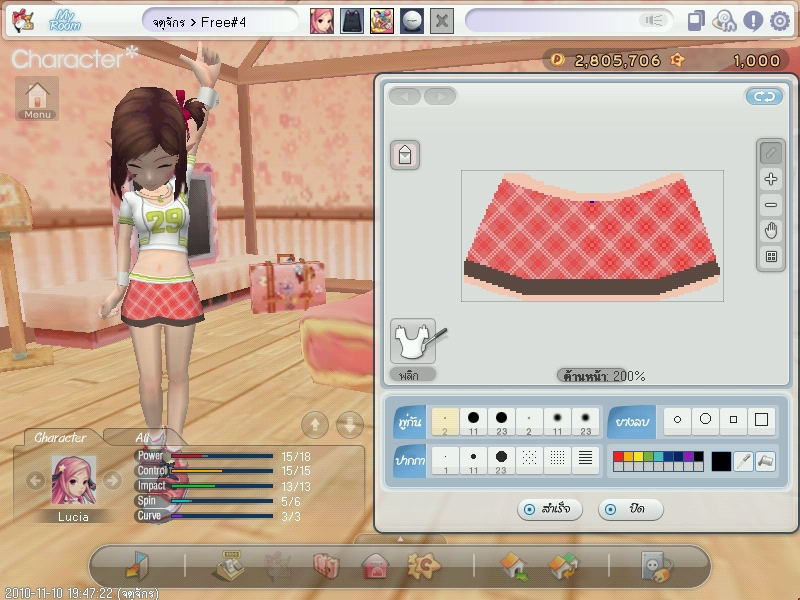Click the shirt with brush icon
800x600 pixels.
(x=414, y=341)
